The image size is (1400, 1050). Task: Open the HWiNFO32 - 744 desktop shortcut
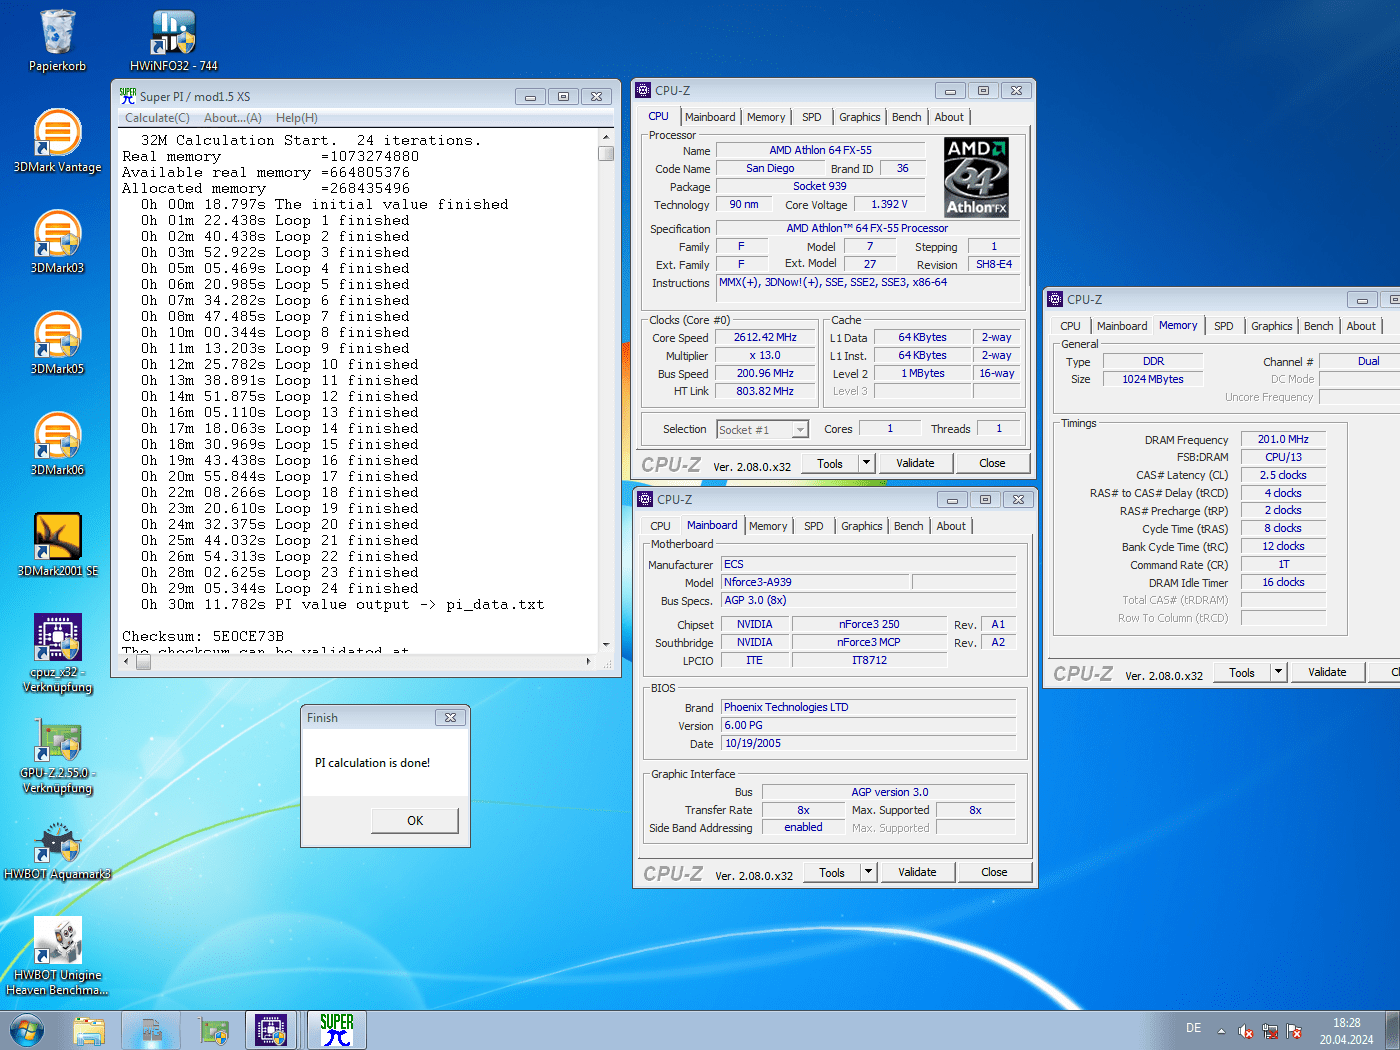173,41
